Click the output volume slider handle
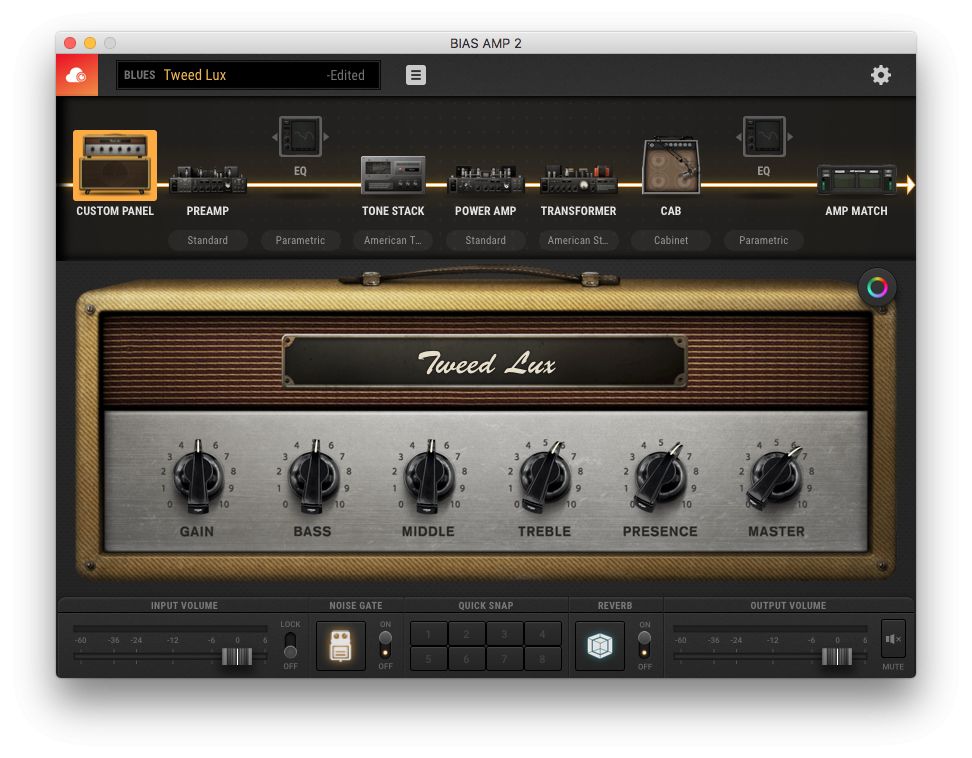The width and height of the screenshot is (972, 758). click(x=836, y=656)
